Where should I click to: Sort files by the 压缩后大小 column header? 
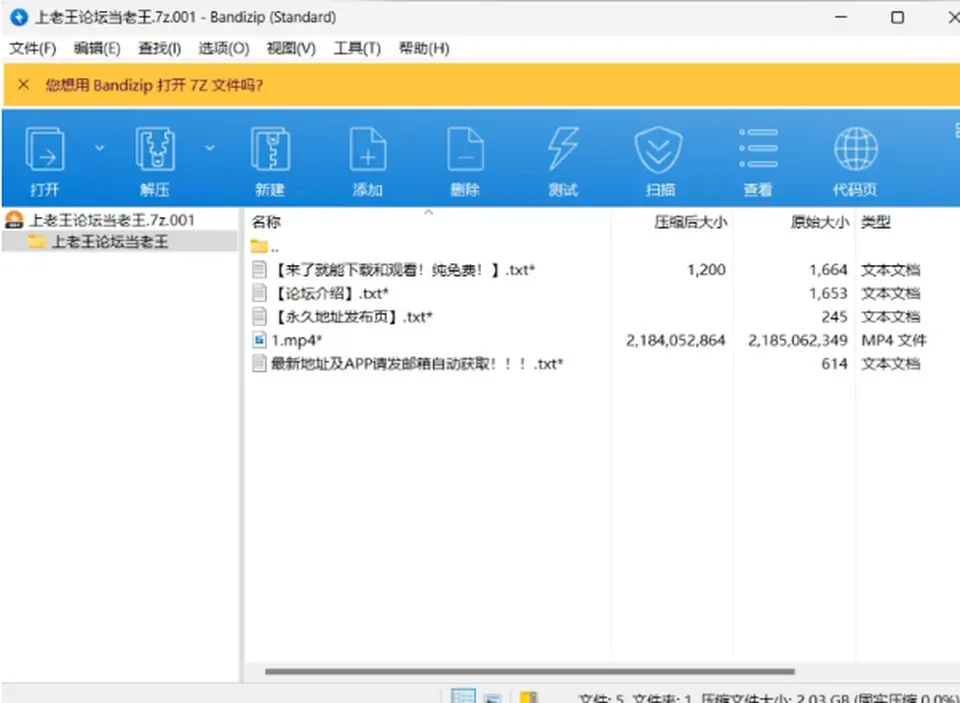coord(691,222)
